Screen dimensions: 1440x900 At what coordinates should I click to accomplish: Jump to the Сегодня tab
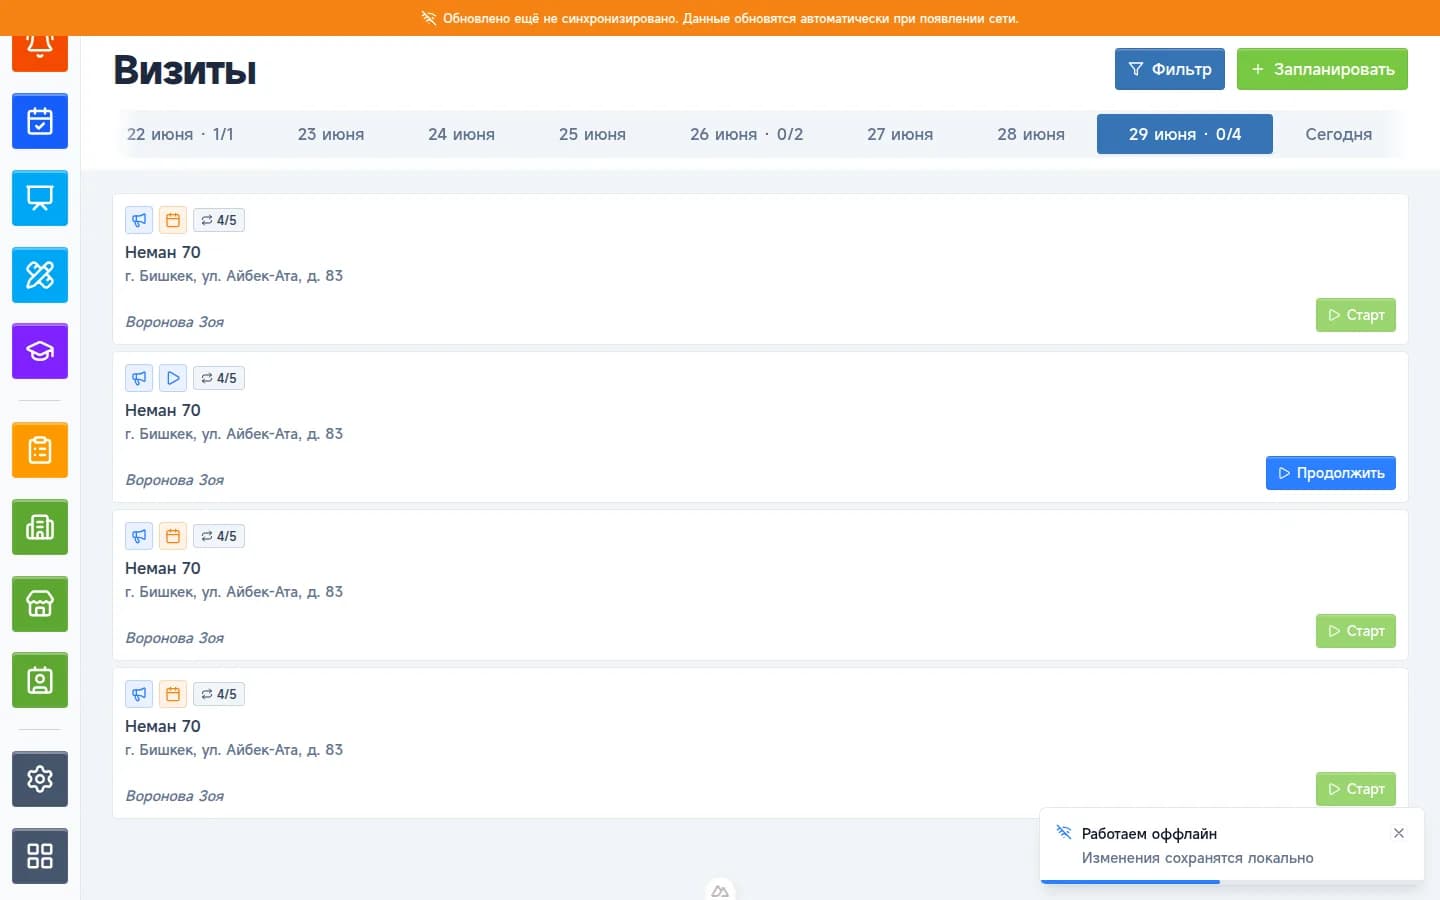tap(1338, 134)
